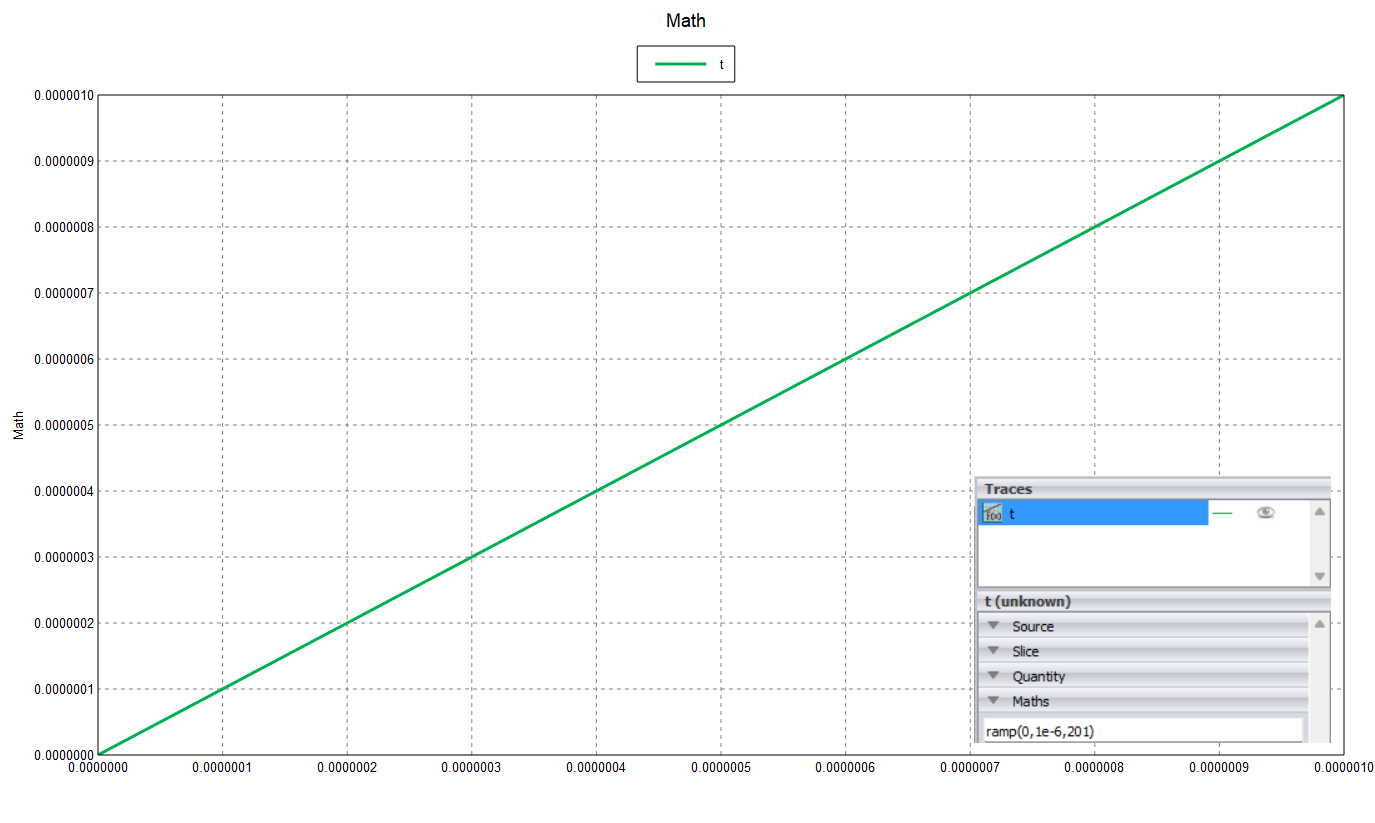
Task: Click the y-axis tick label 0.0000008
Action: (x=64, y=227)
